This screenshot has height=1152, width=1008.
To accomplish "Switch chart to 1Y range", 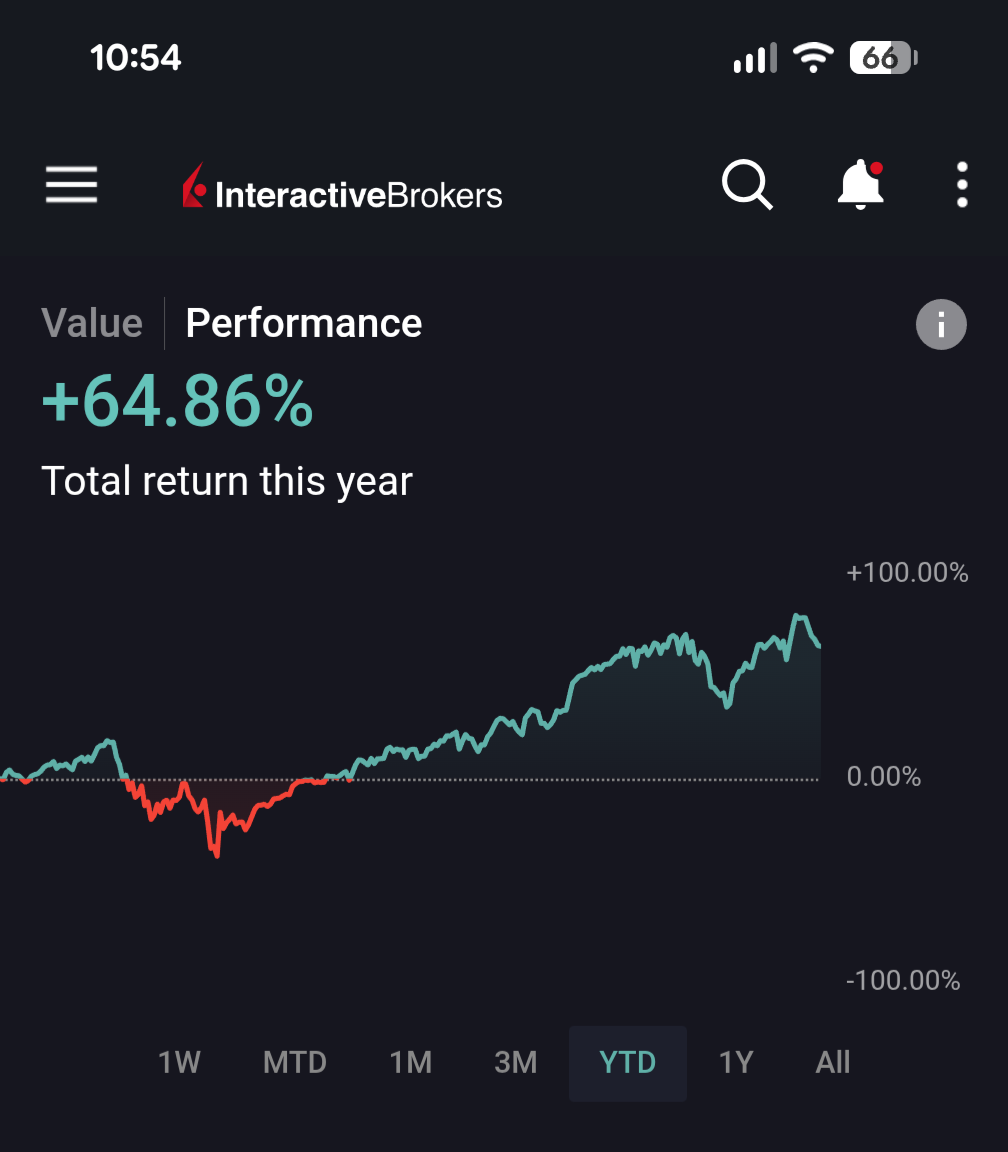I will (x=735, y=1062).
